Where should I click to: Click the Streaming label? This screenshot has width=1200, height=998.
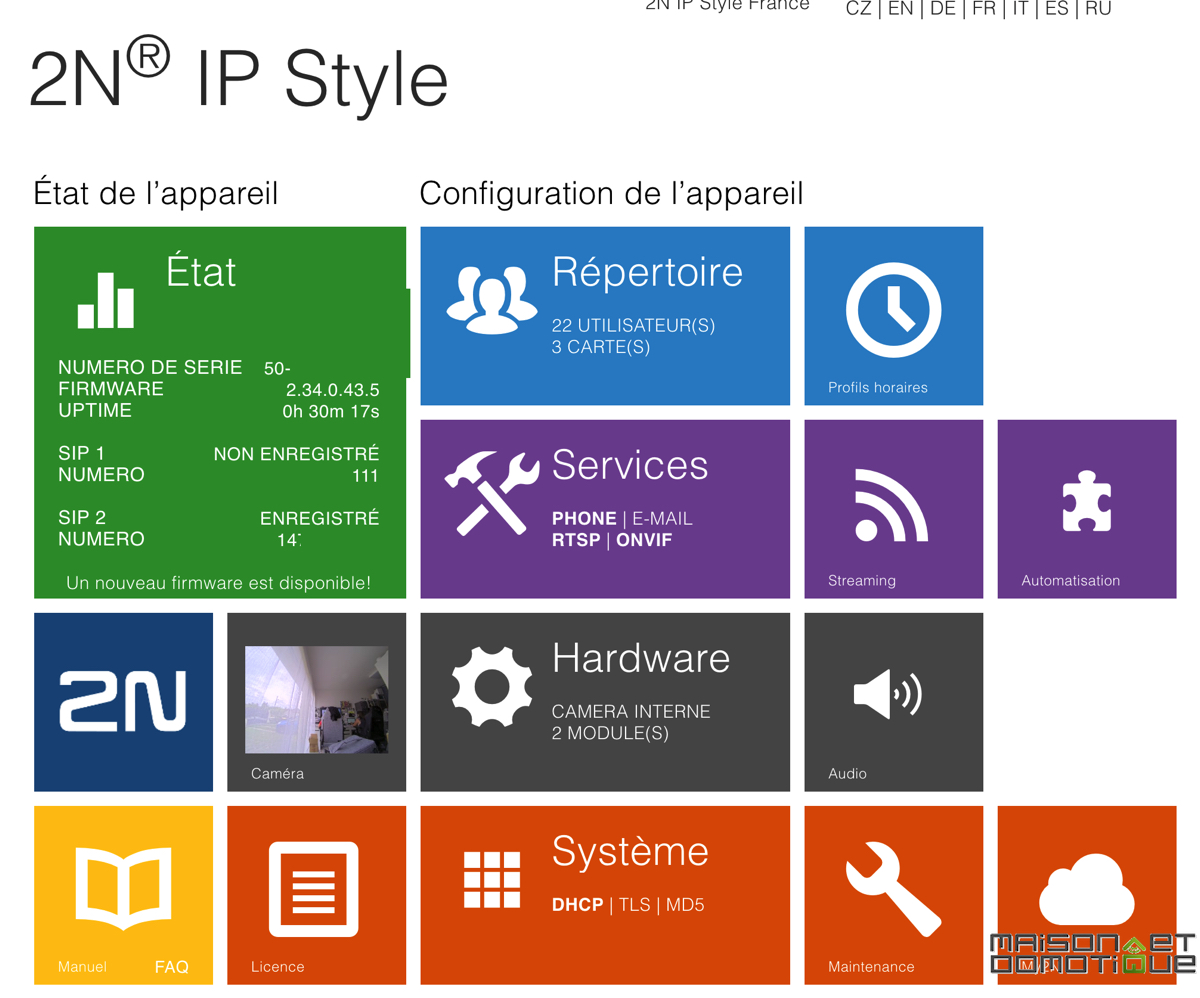click(861, 581)
